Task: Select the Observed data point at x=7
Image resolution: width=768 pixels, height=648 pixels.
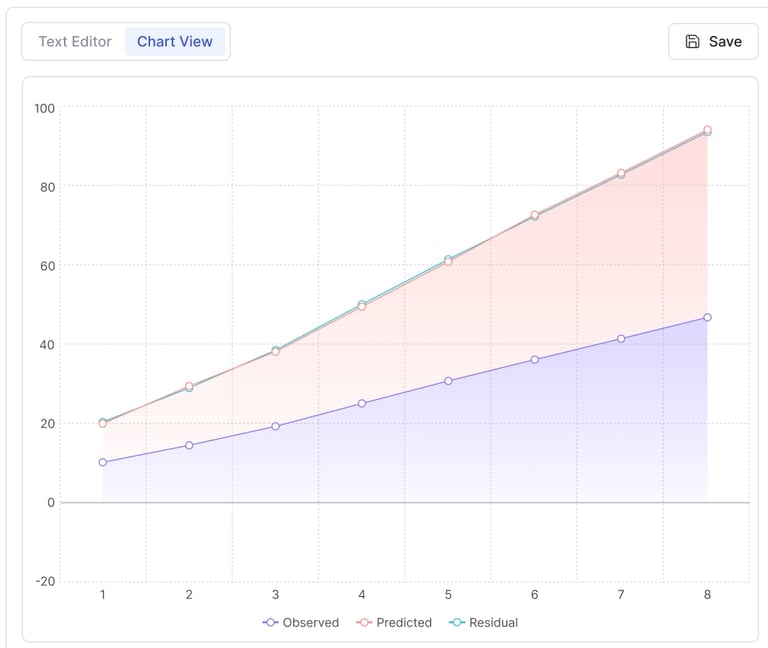Action: (x=621, y=339)
